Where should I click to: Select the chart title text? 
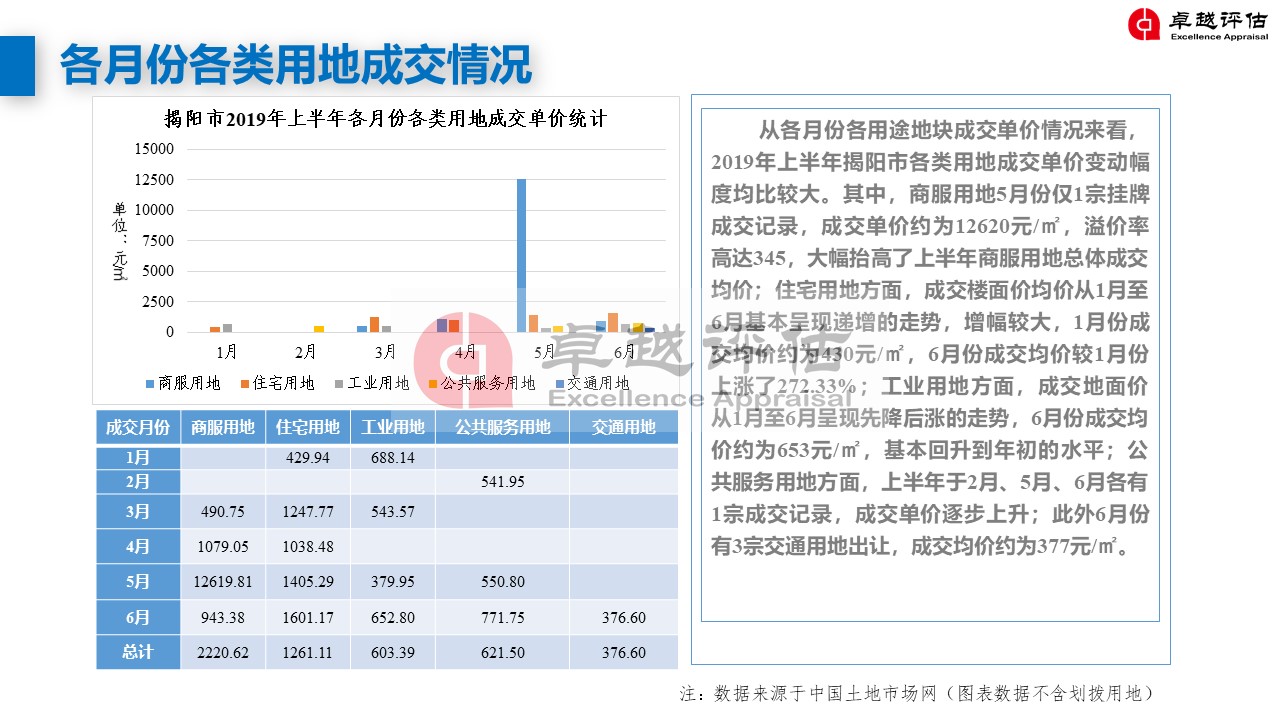(386, 118)
